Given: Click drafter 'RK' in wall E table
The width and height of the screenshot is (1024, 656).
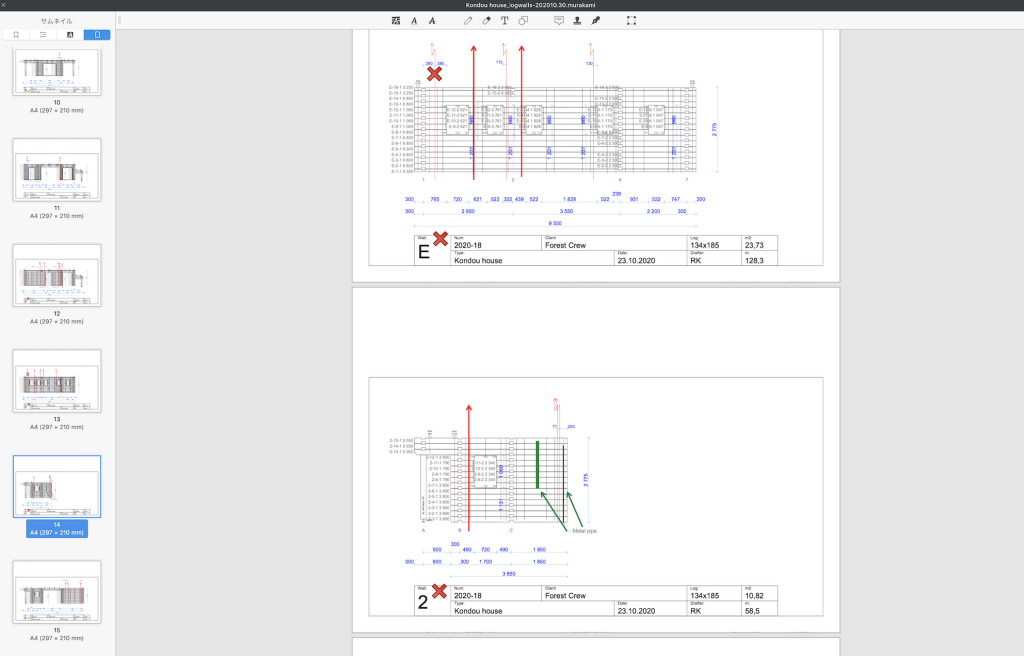Looking at the screenshot, I should click(696, 261).
